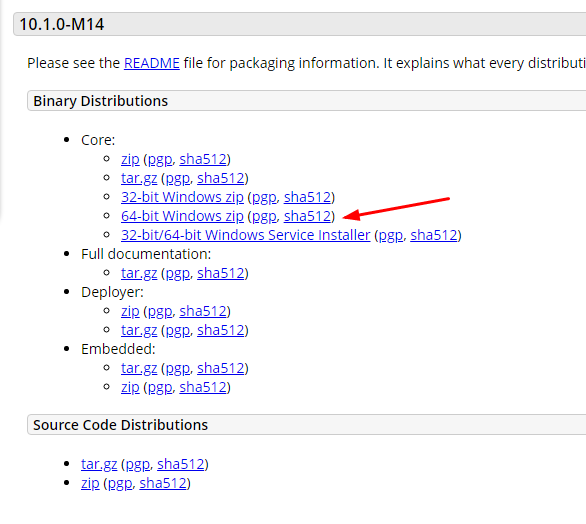
Task: Open pgp for Source Code tar.gz
Action: (138, 465)
